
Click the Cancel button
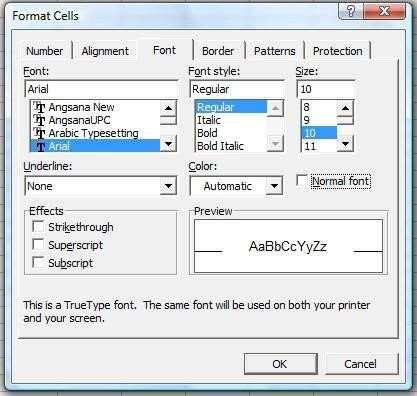pos(361,364)
